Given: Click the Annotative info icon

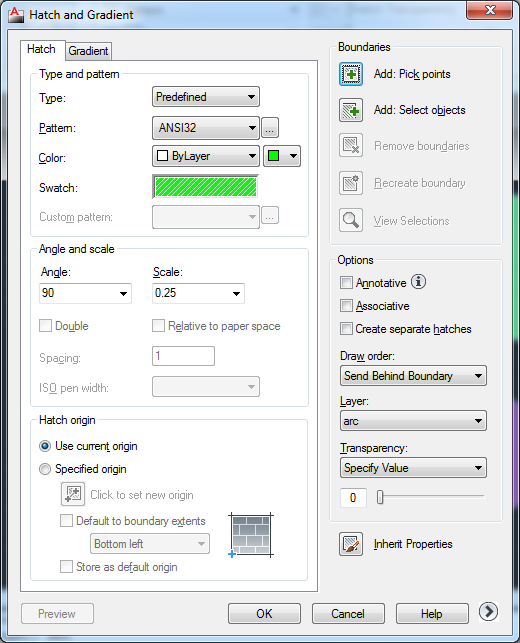Looking at the screenshot, I should 418,282.
